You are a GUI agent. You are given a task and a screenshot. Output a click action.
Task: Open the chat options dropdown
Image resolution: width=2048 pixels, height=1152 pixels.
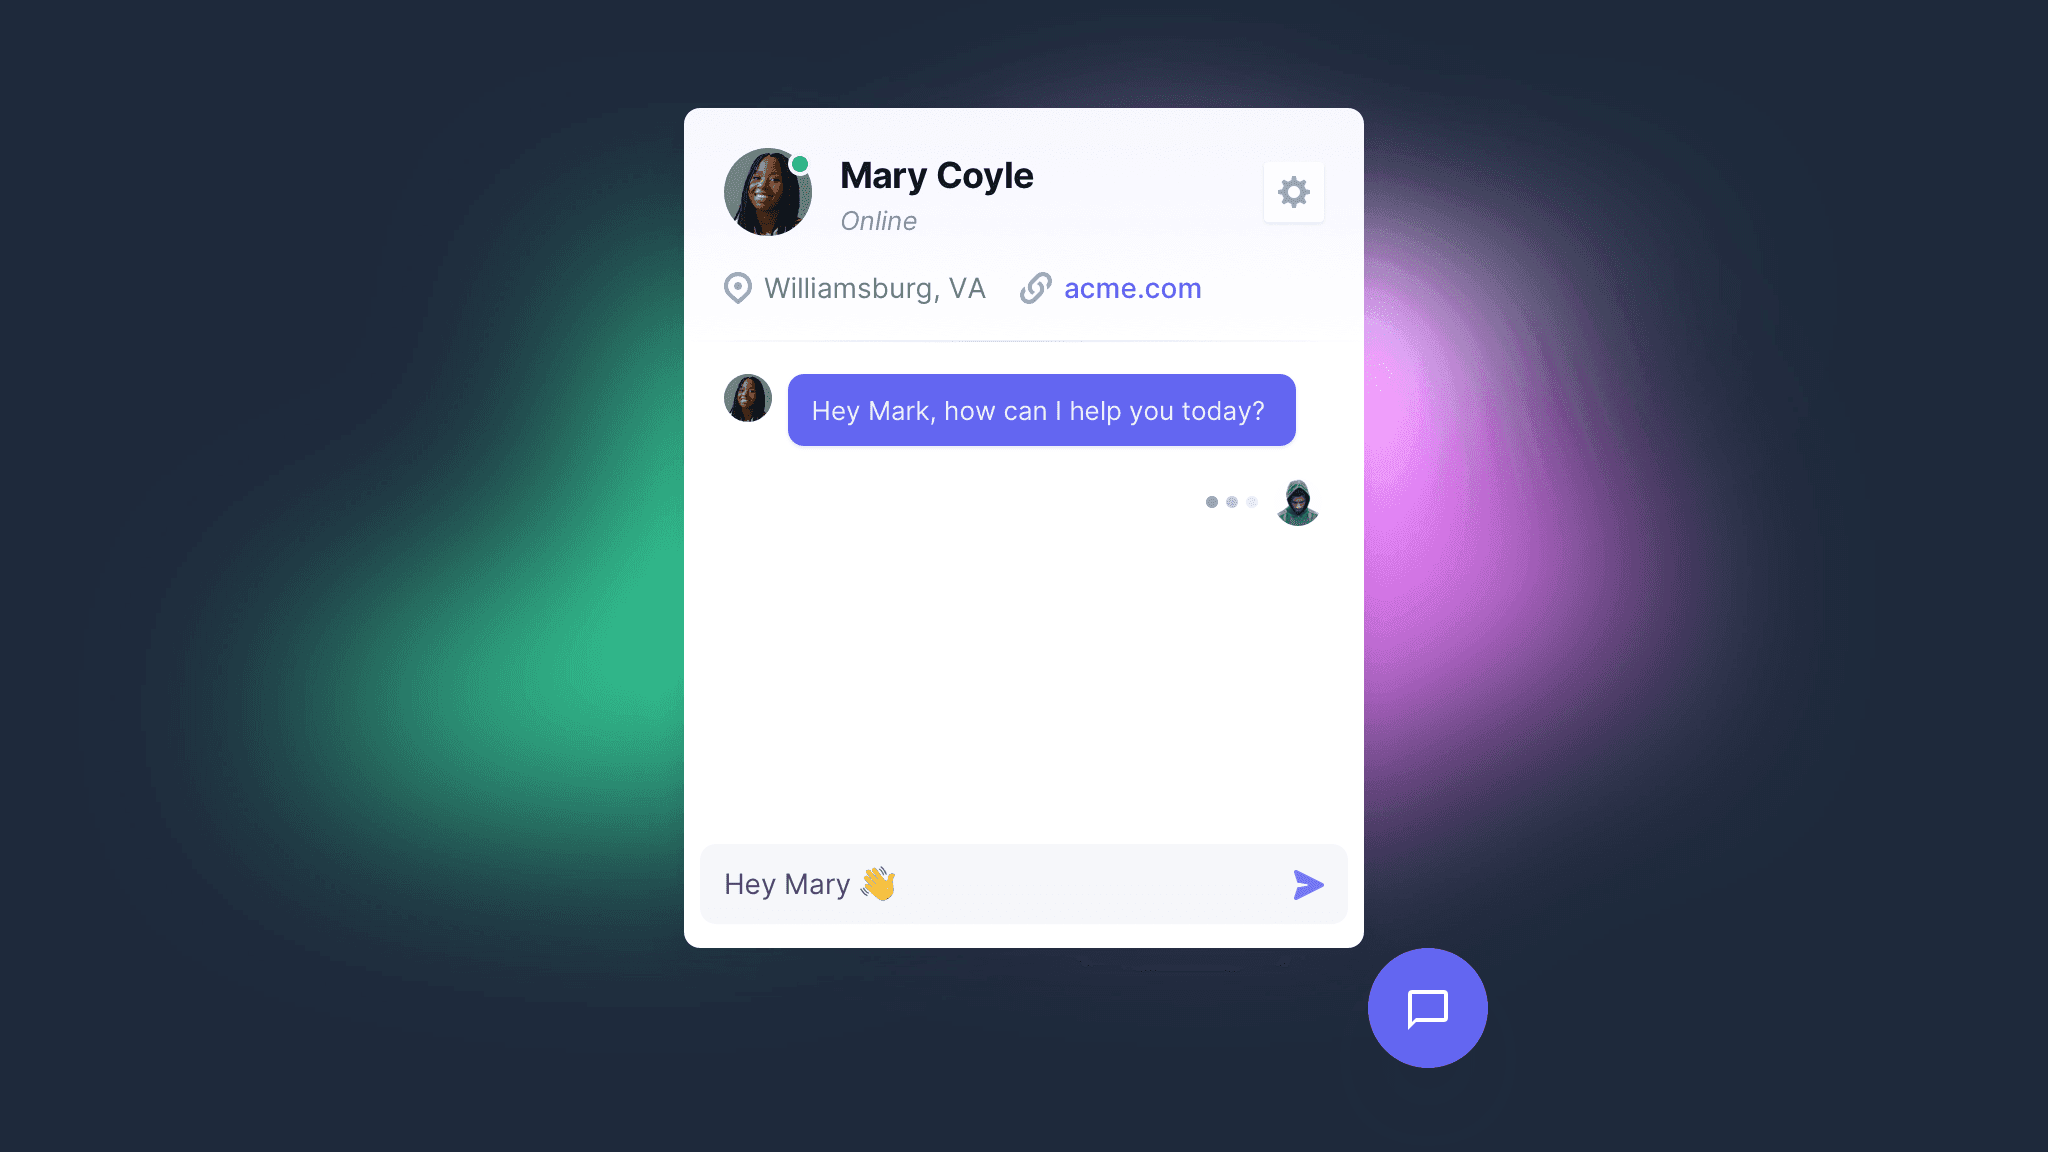click(x=1291, y=191)
